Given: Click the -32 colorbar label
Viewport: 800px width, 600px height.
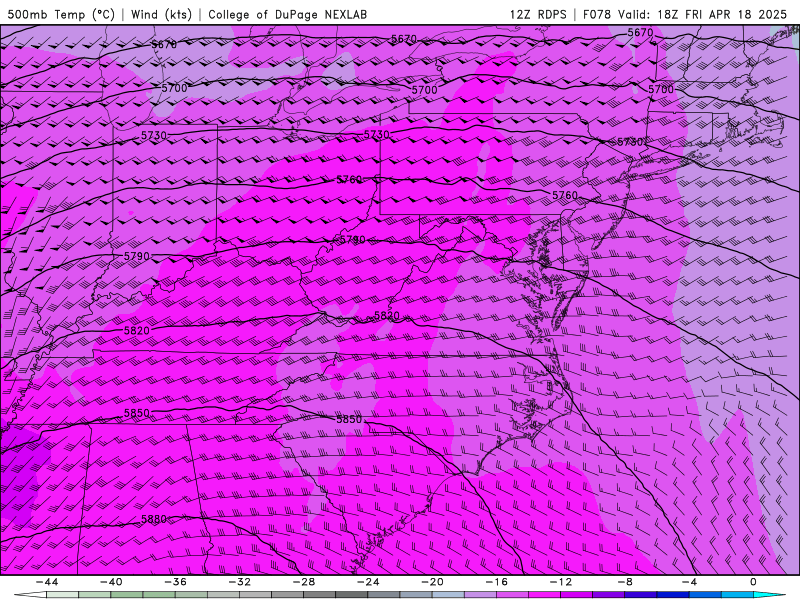Looking at the screenshot, I should click(x=239, y=582).
